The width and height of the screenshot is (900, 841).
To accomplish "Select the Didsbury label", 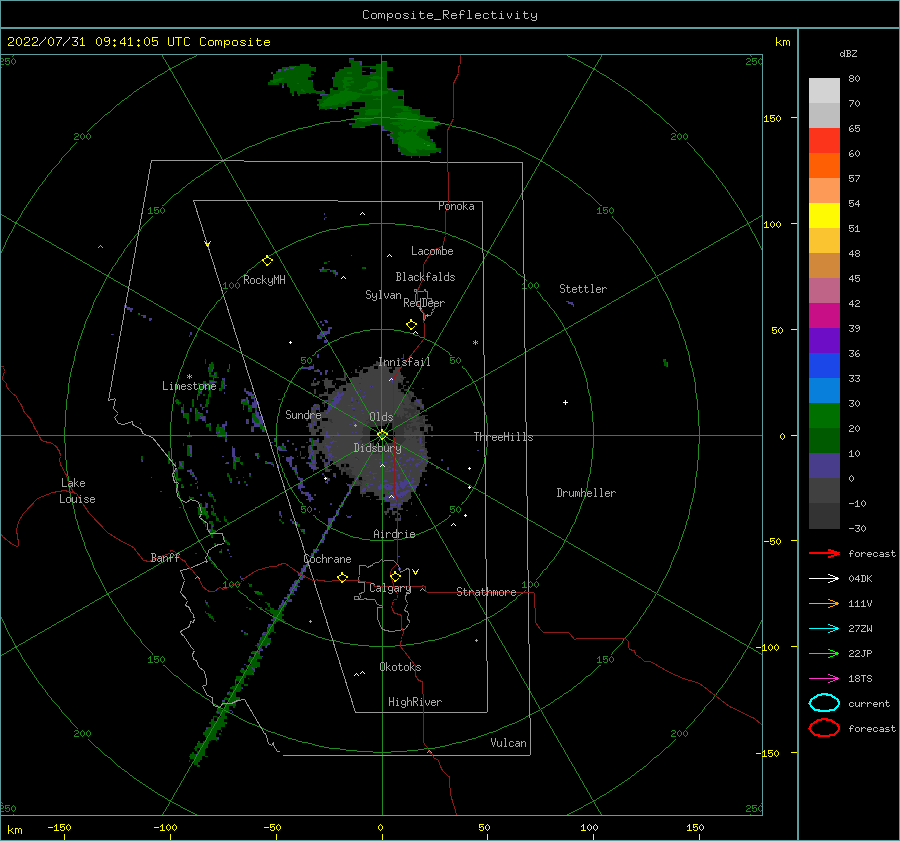I will tap(378, 448).
